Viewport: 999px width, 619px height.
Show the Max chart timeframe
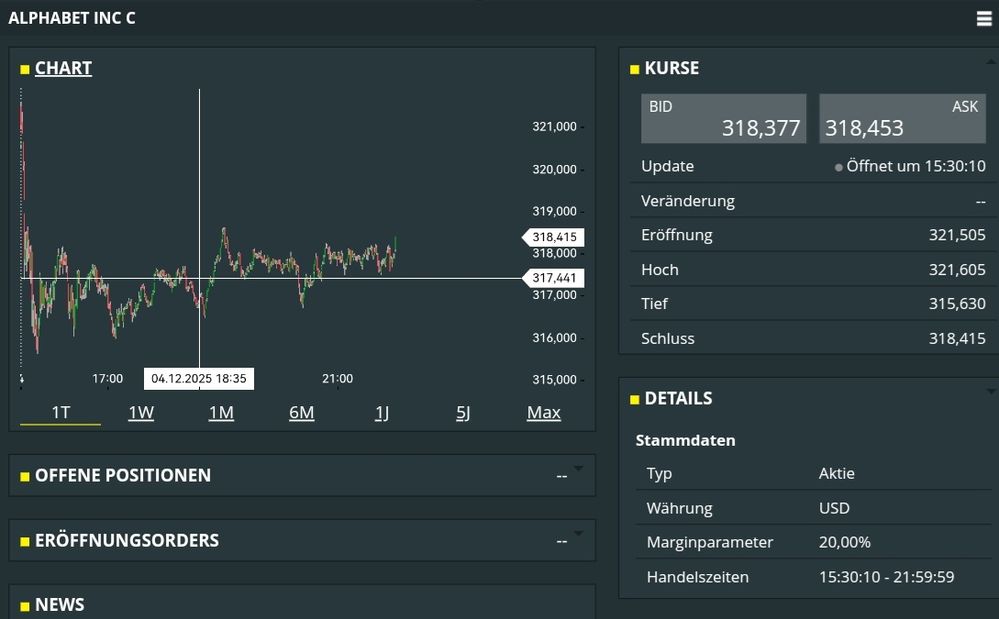coord(543,413)
